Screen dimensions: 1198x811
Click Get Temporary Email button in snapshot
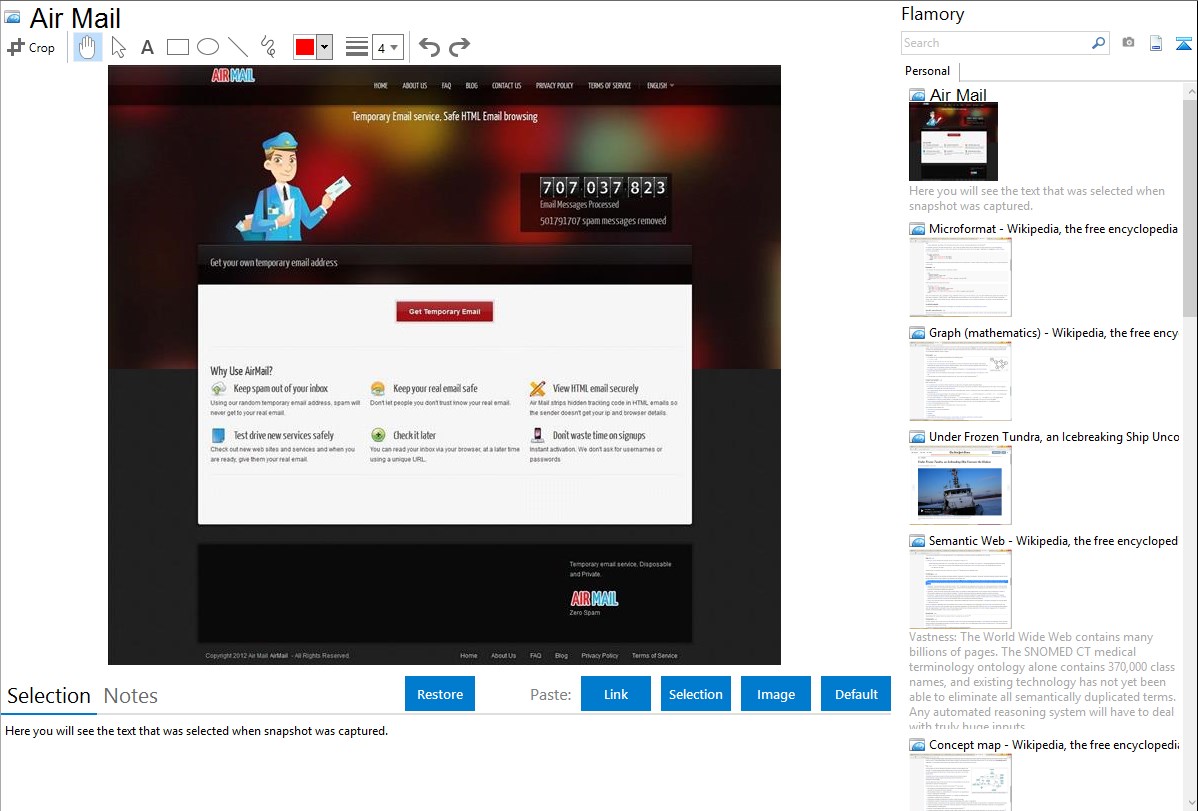tap(445, 311)
